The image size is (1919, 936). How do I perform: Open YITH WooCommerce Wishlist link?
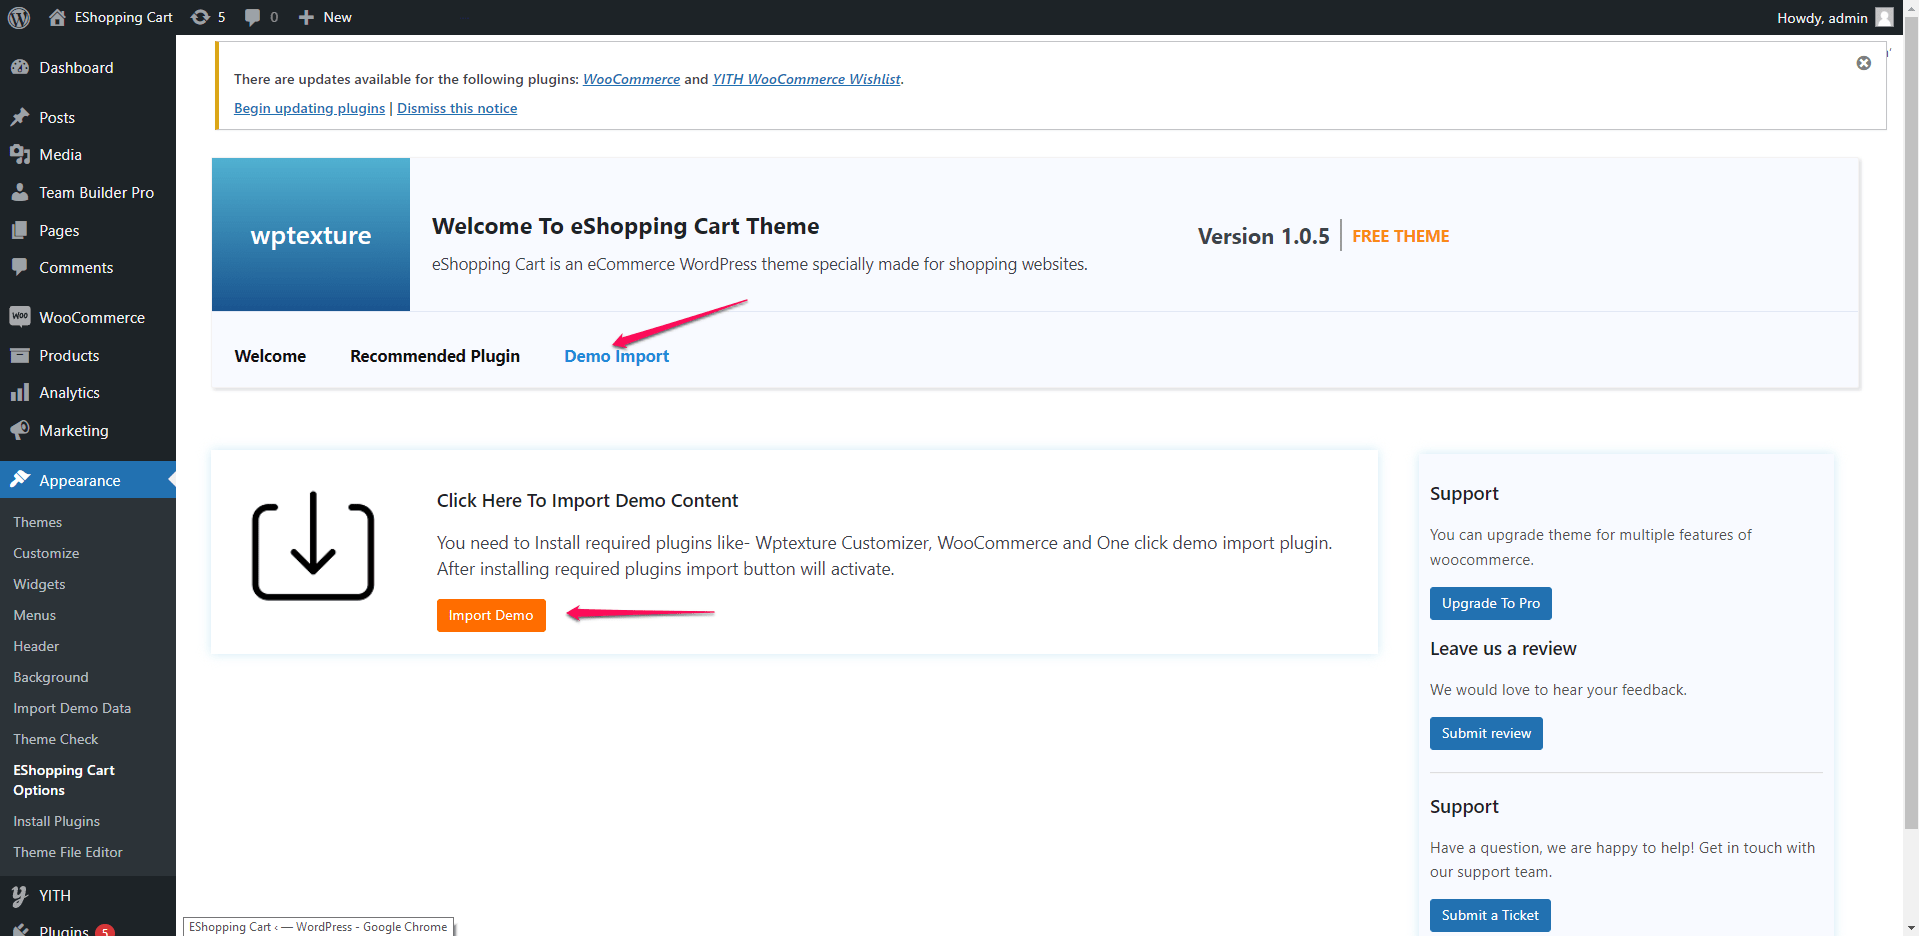(806, 79)
